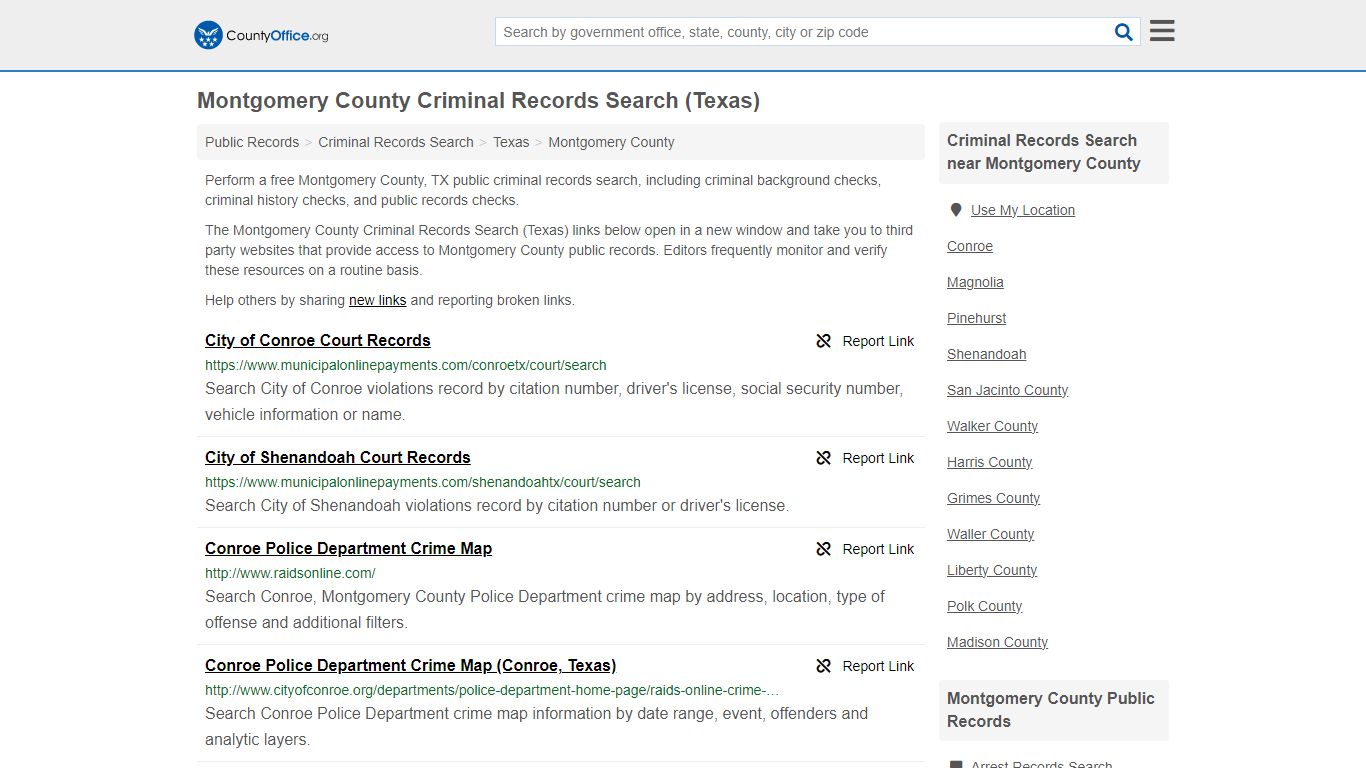Click the location pin icon beside Use My Location
Viewport: 1366px width, 768px height.
956,210
